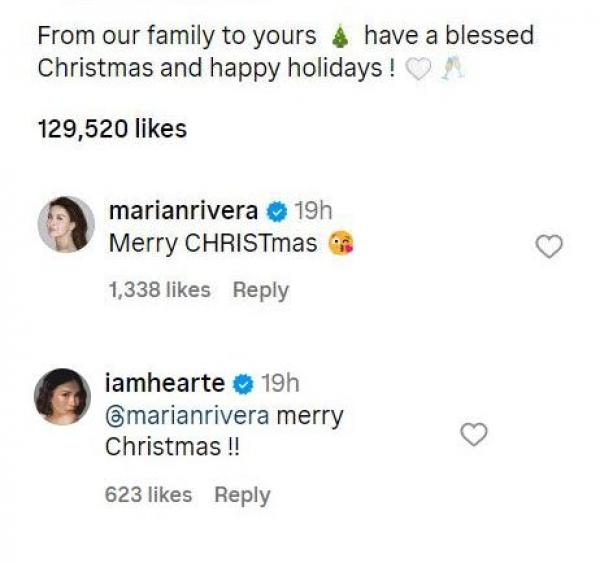This screenshot has width=600, height=563.
Task: Click the Christmas tree emoji in caption
Action: (x=339, y=37)
